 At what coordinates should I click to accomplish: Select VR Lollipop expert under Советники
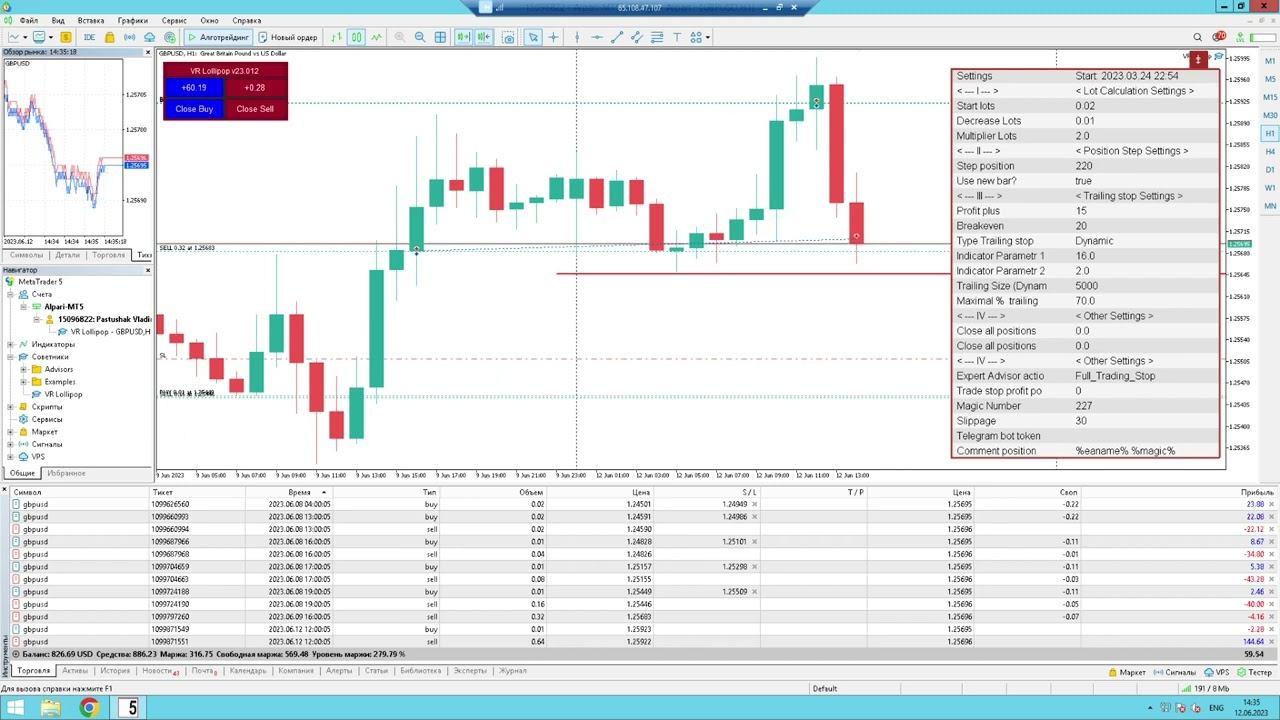pyautogui.click(x=63, y=394)
